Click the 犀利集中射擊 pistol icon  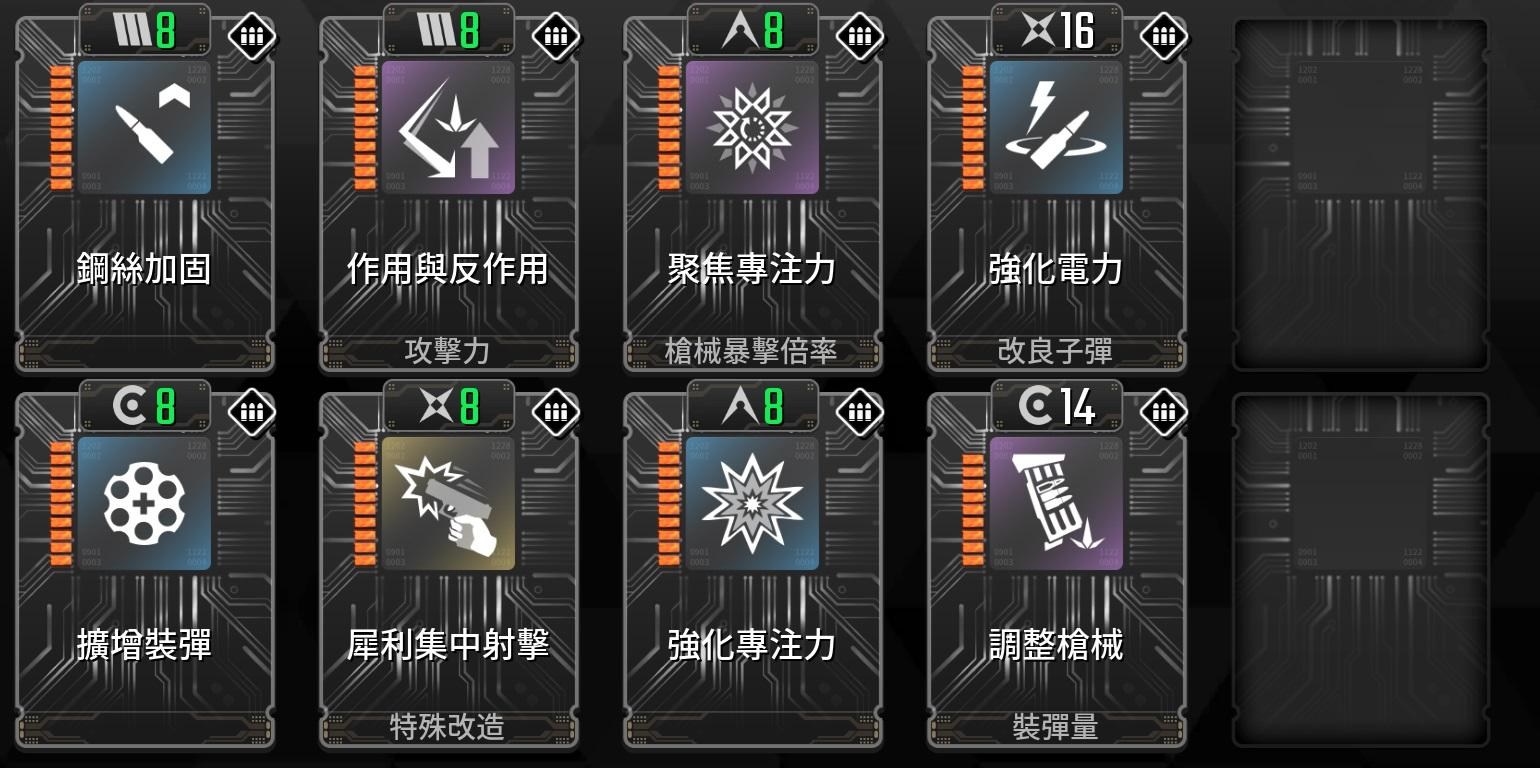(449, 503)
